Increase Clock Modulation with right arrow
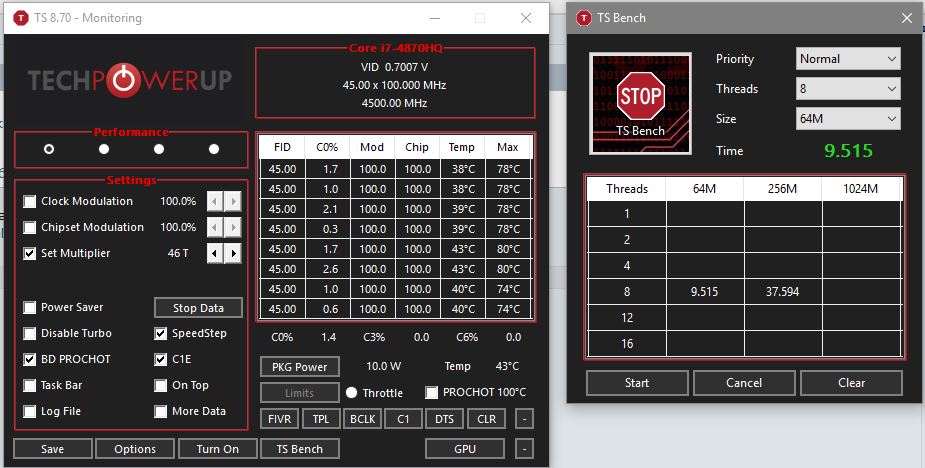Screen dimensions: 925x468 pos(233,201)
